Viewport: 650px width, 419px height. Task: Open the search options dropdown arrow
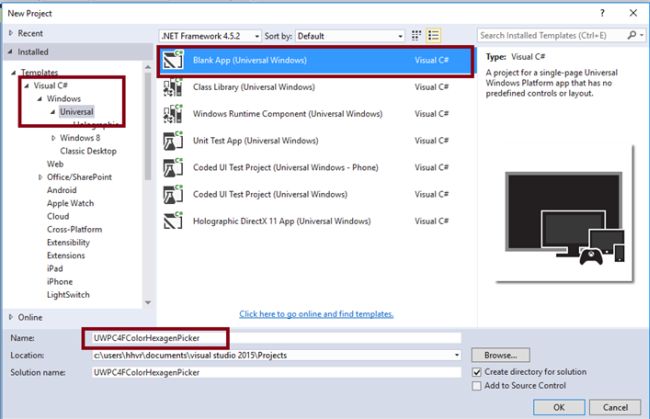[x=642, y=35]
